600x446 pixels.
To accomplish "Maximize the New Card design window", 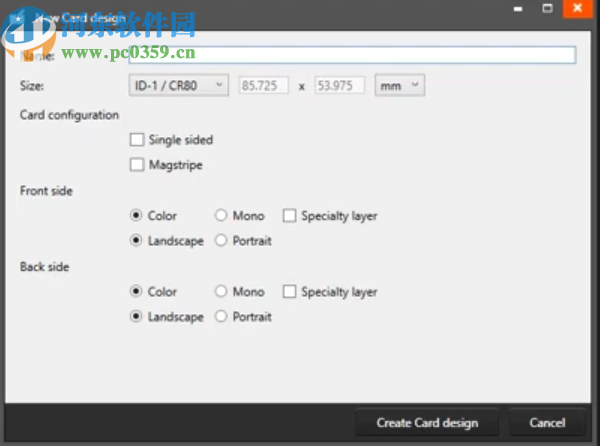I will pos(548,8).
